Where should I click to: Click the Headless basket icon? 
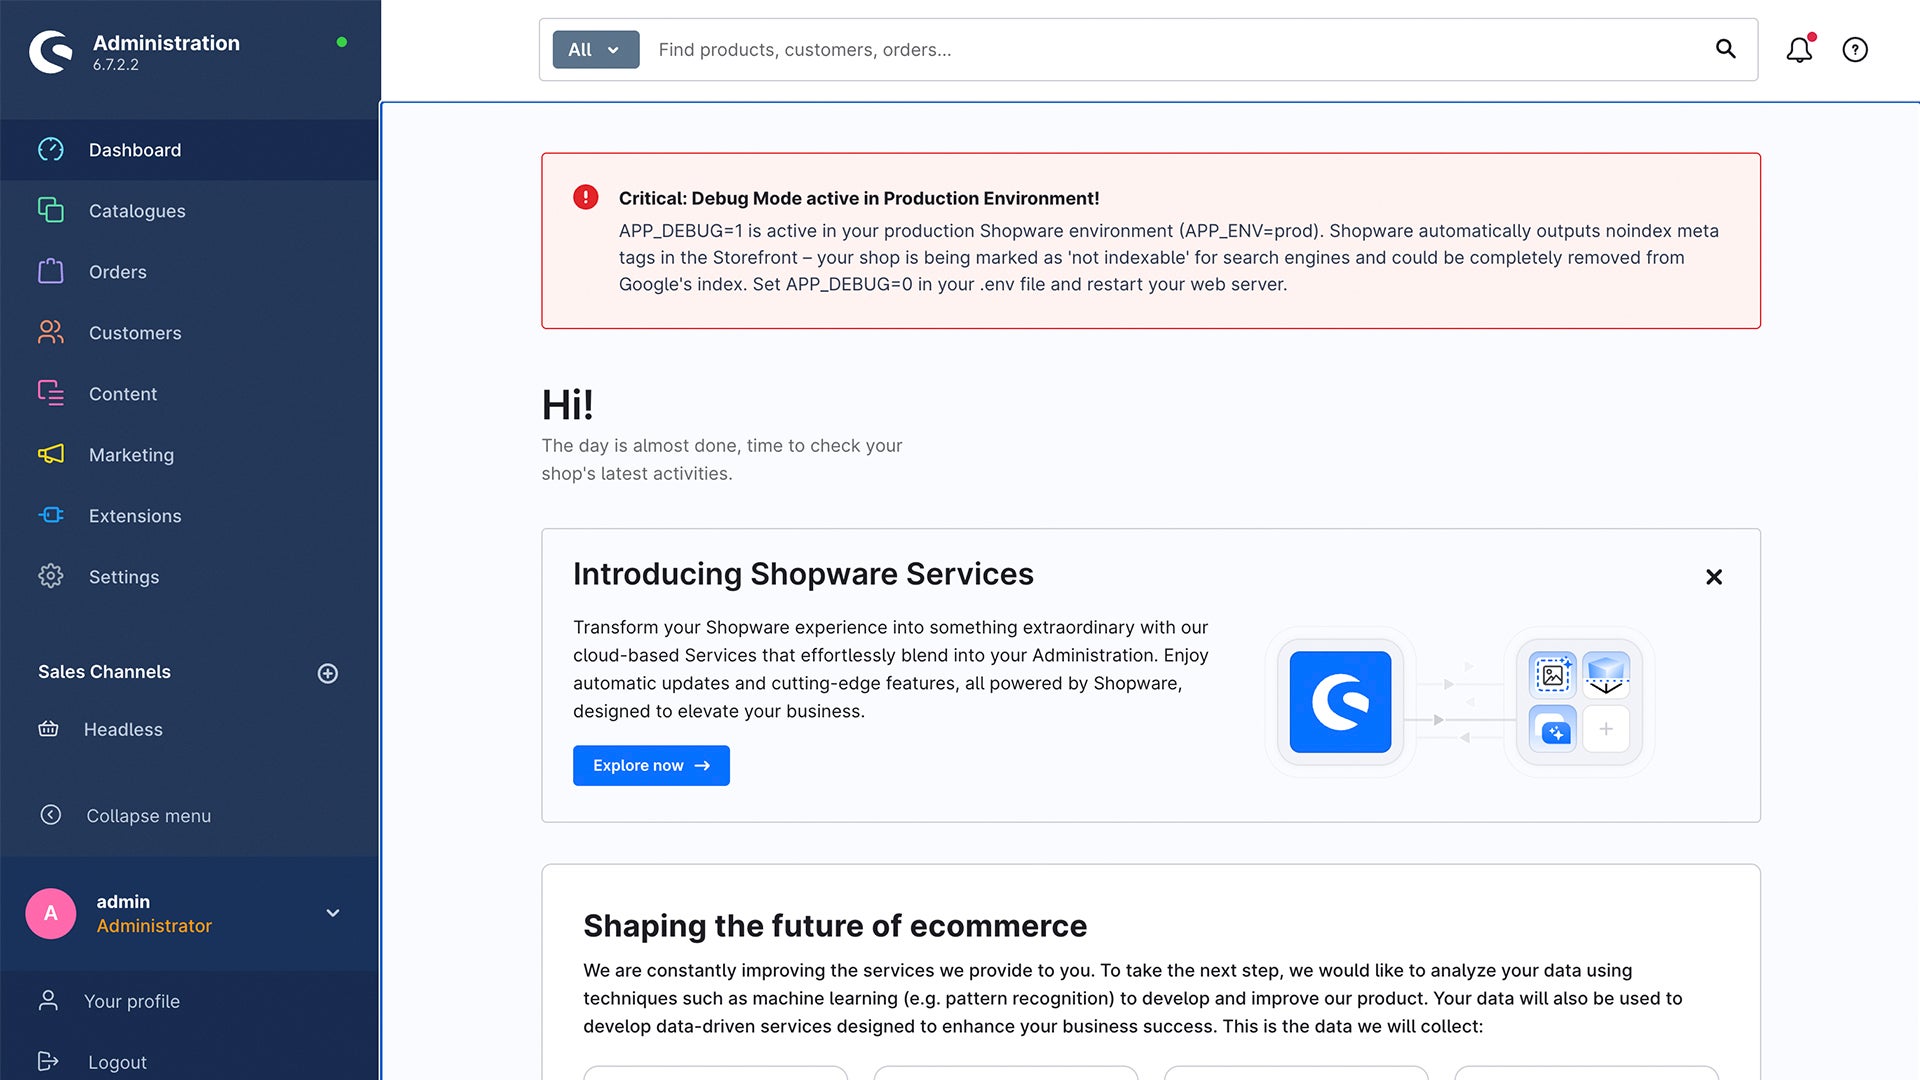(48, 729)
